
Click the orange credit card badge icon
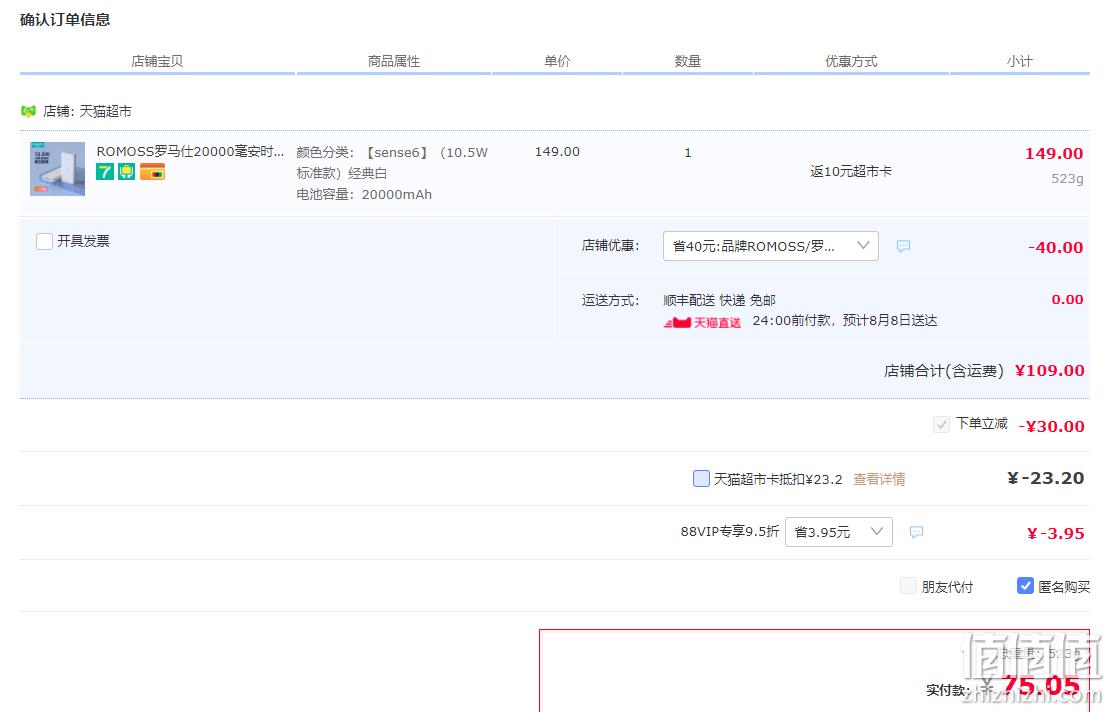[x=152, y=171]
